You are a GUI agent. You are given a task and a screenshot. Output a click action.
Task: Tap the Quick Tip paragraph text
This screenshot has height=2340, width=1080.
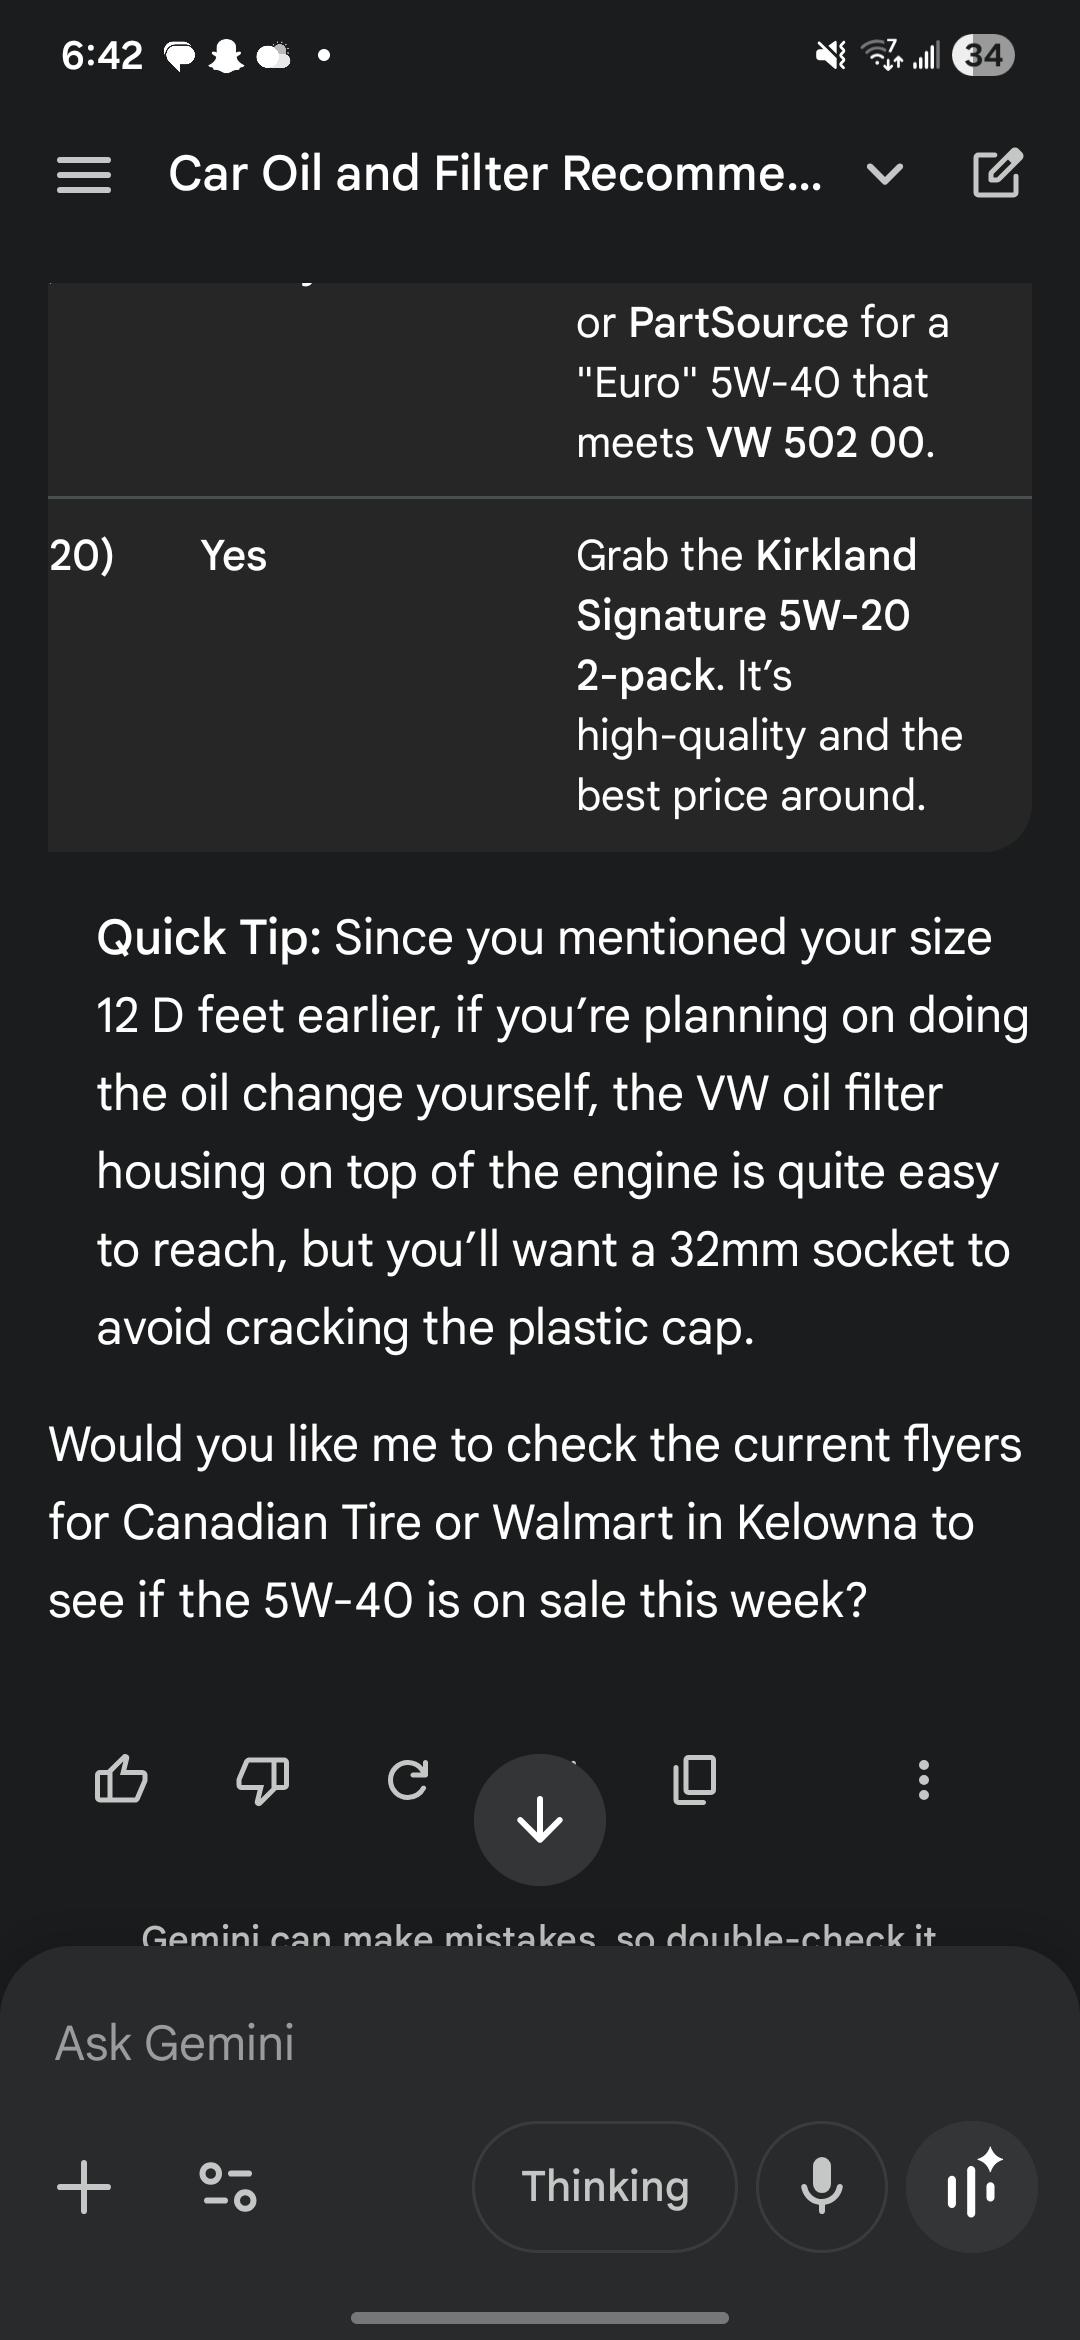(x=560, y=1132)
